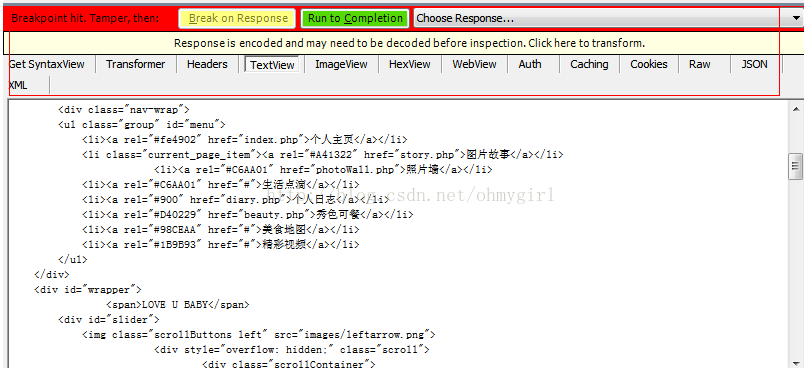Click the Breakpoint hit. Tamper, then: label
Viewport: 804px width, 368px height.
pos(85,18)
